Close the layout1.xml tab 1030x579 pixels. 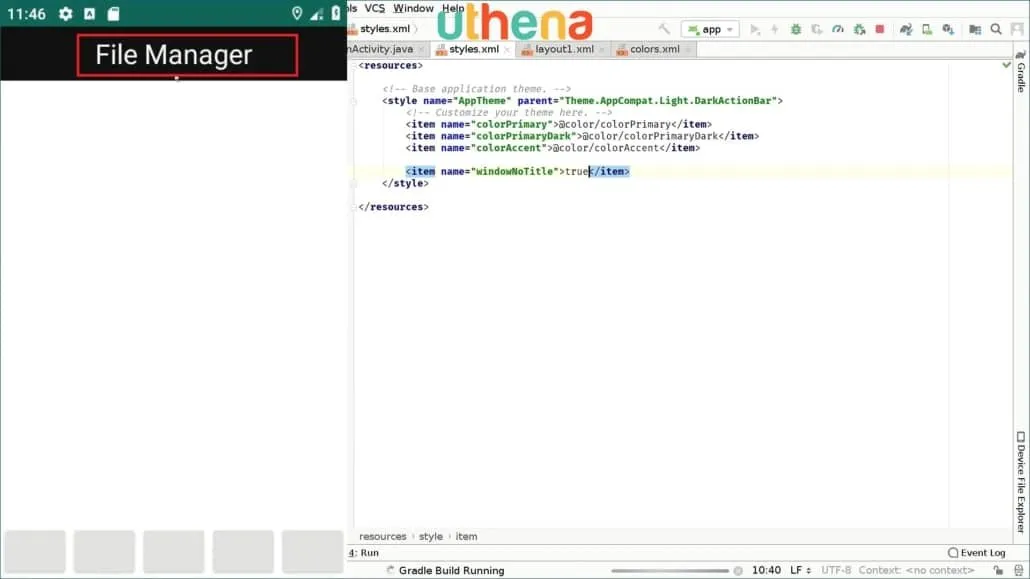pyautogui.click(x=602, y=50)
